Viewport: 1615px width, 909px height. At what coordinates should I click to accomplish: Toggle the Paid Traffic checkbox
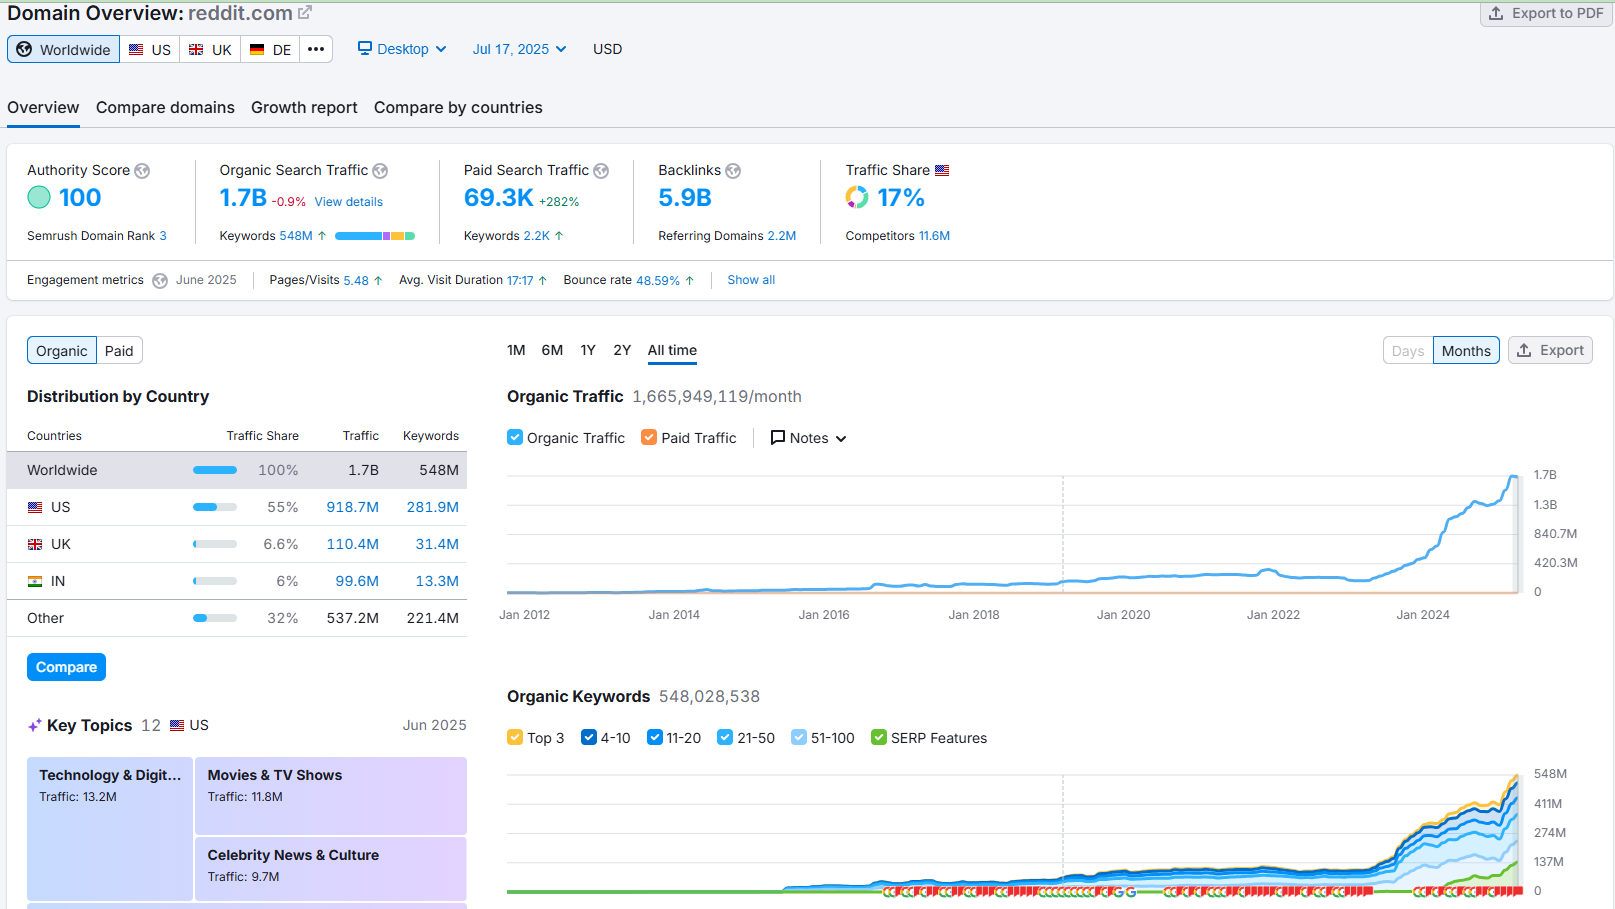click(x=649, y=437)
